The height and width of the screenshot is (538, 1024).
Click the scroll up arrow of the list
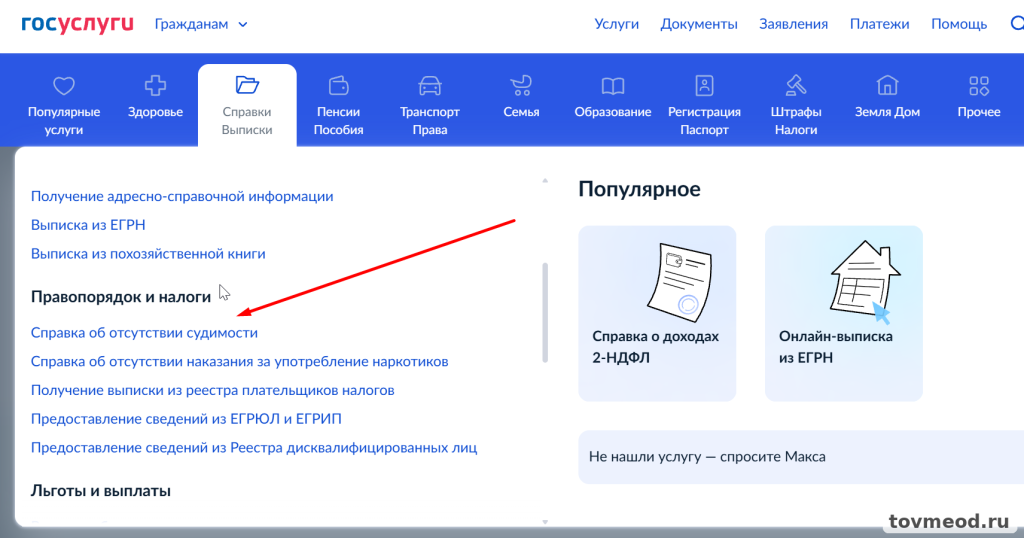tap(545, 180)
